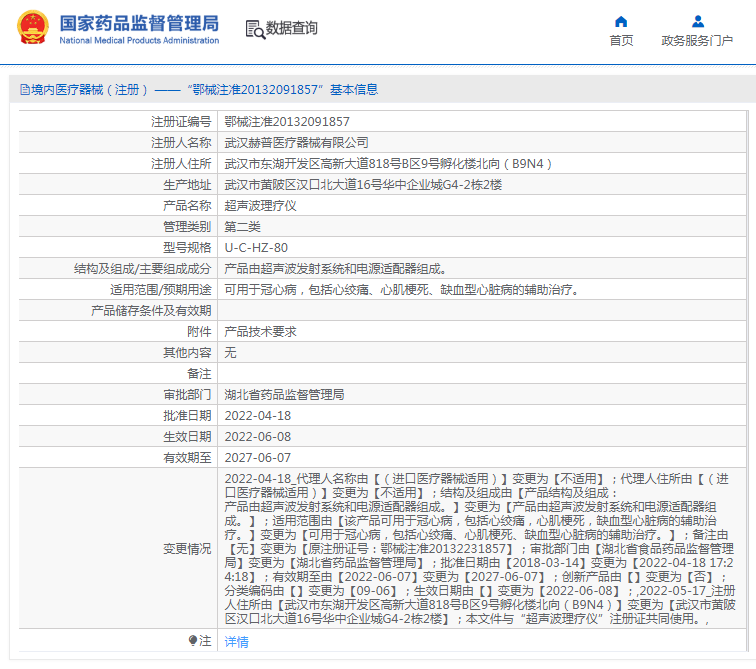Select registration number 鄂械注准20132091857 cell

pos(287,122)
